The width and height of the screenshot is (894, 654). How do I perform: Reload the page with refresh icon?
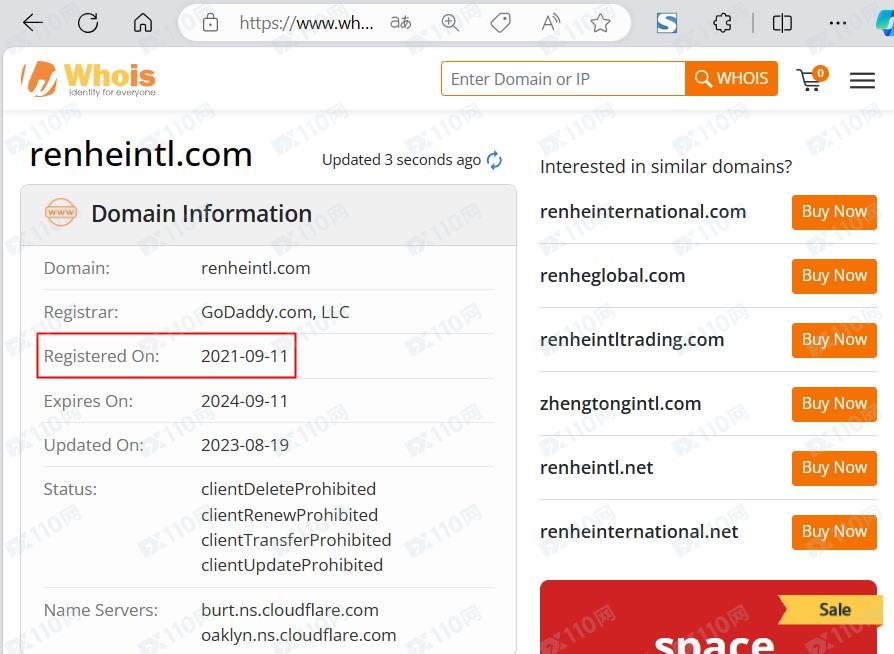coord(88,23)
